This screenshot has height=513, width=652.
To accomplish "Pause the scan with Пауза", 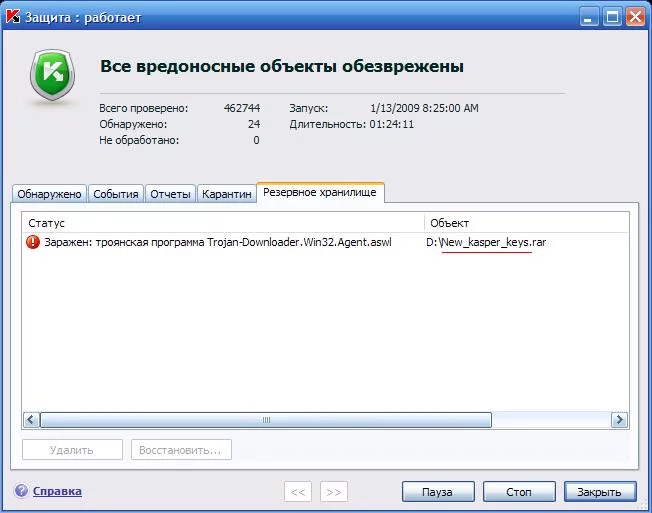I will 438,492.
